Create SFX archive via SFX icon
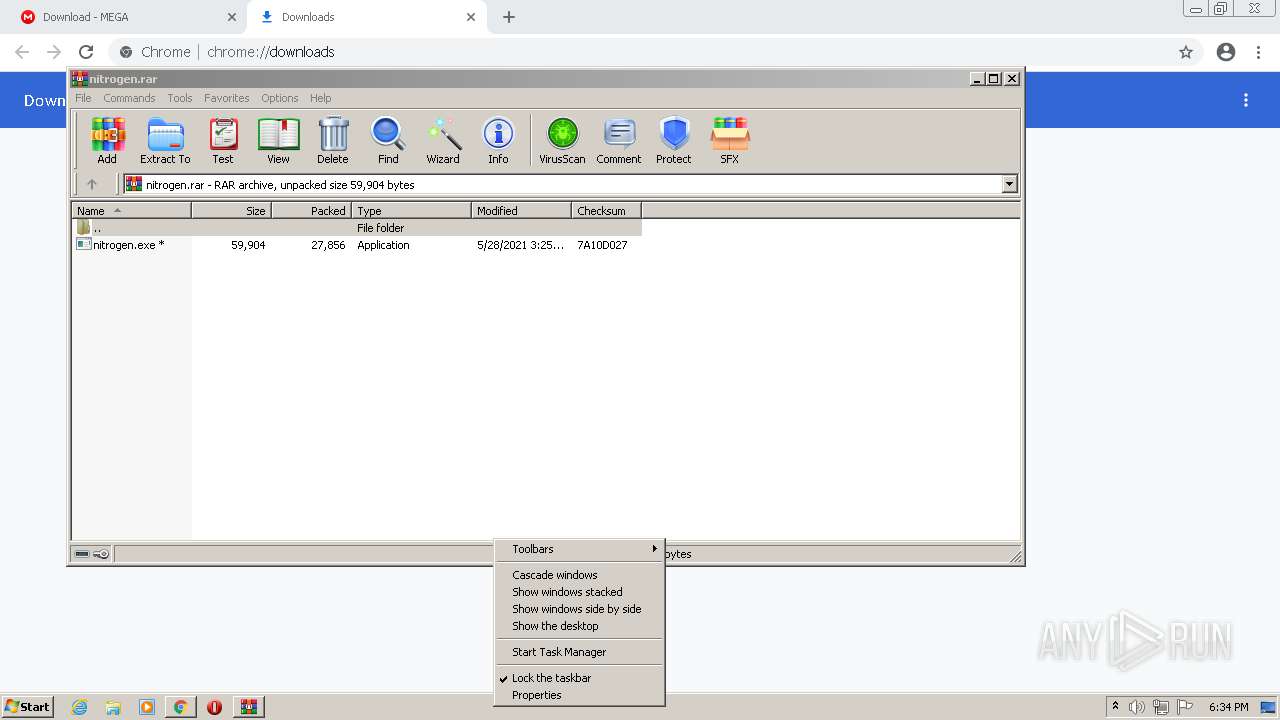Image resolution: width=1280 pixels, height=720 pixels. pyautogui.click(x=730, y=141)
